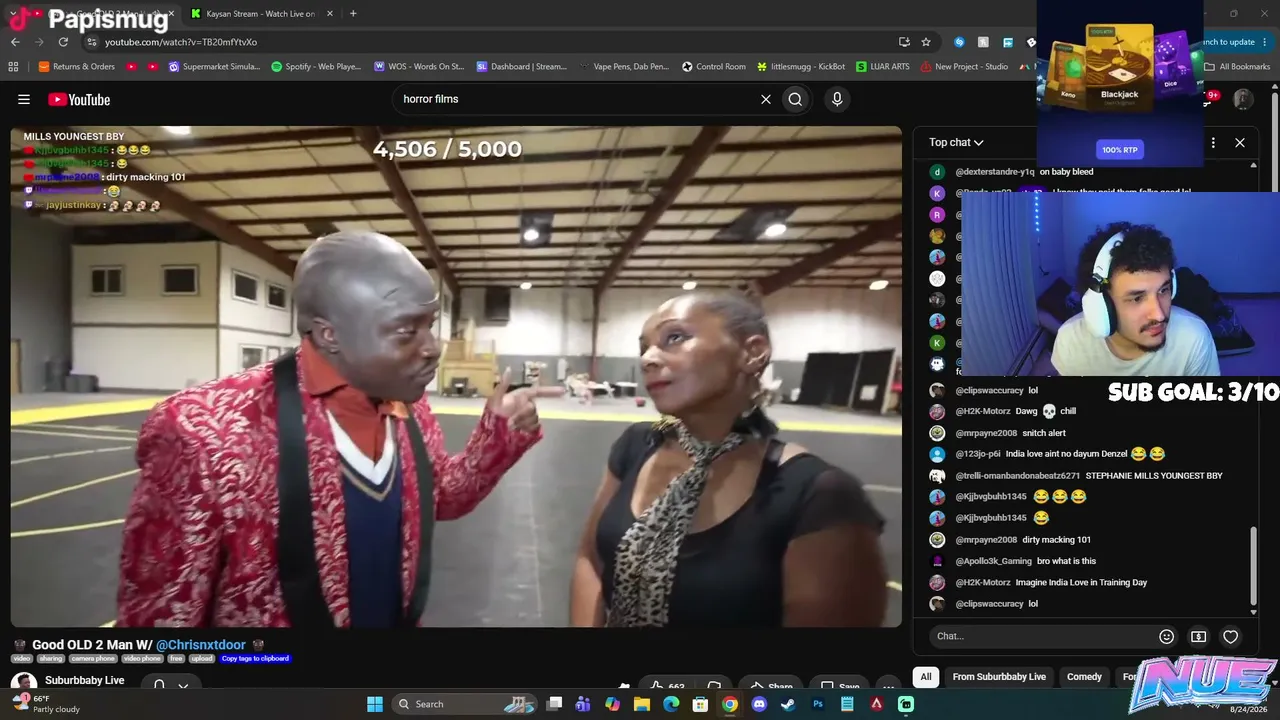Click the @trelli-omanbandonabeatz6271 chat username
The height and width of the screenshot is (720, 1280).
pyautogui.click(x=1018, y=476)
